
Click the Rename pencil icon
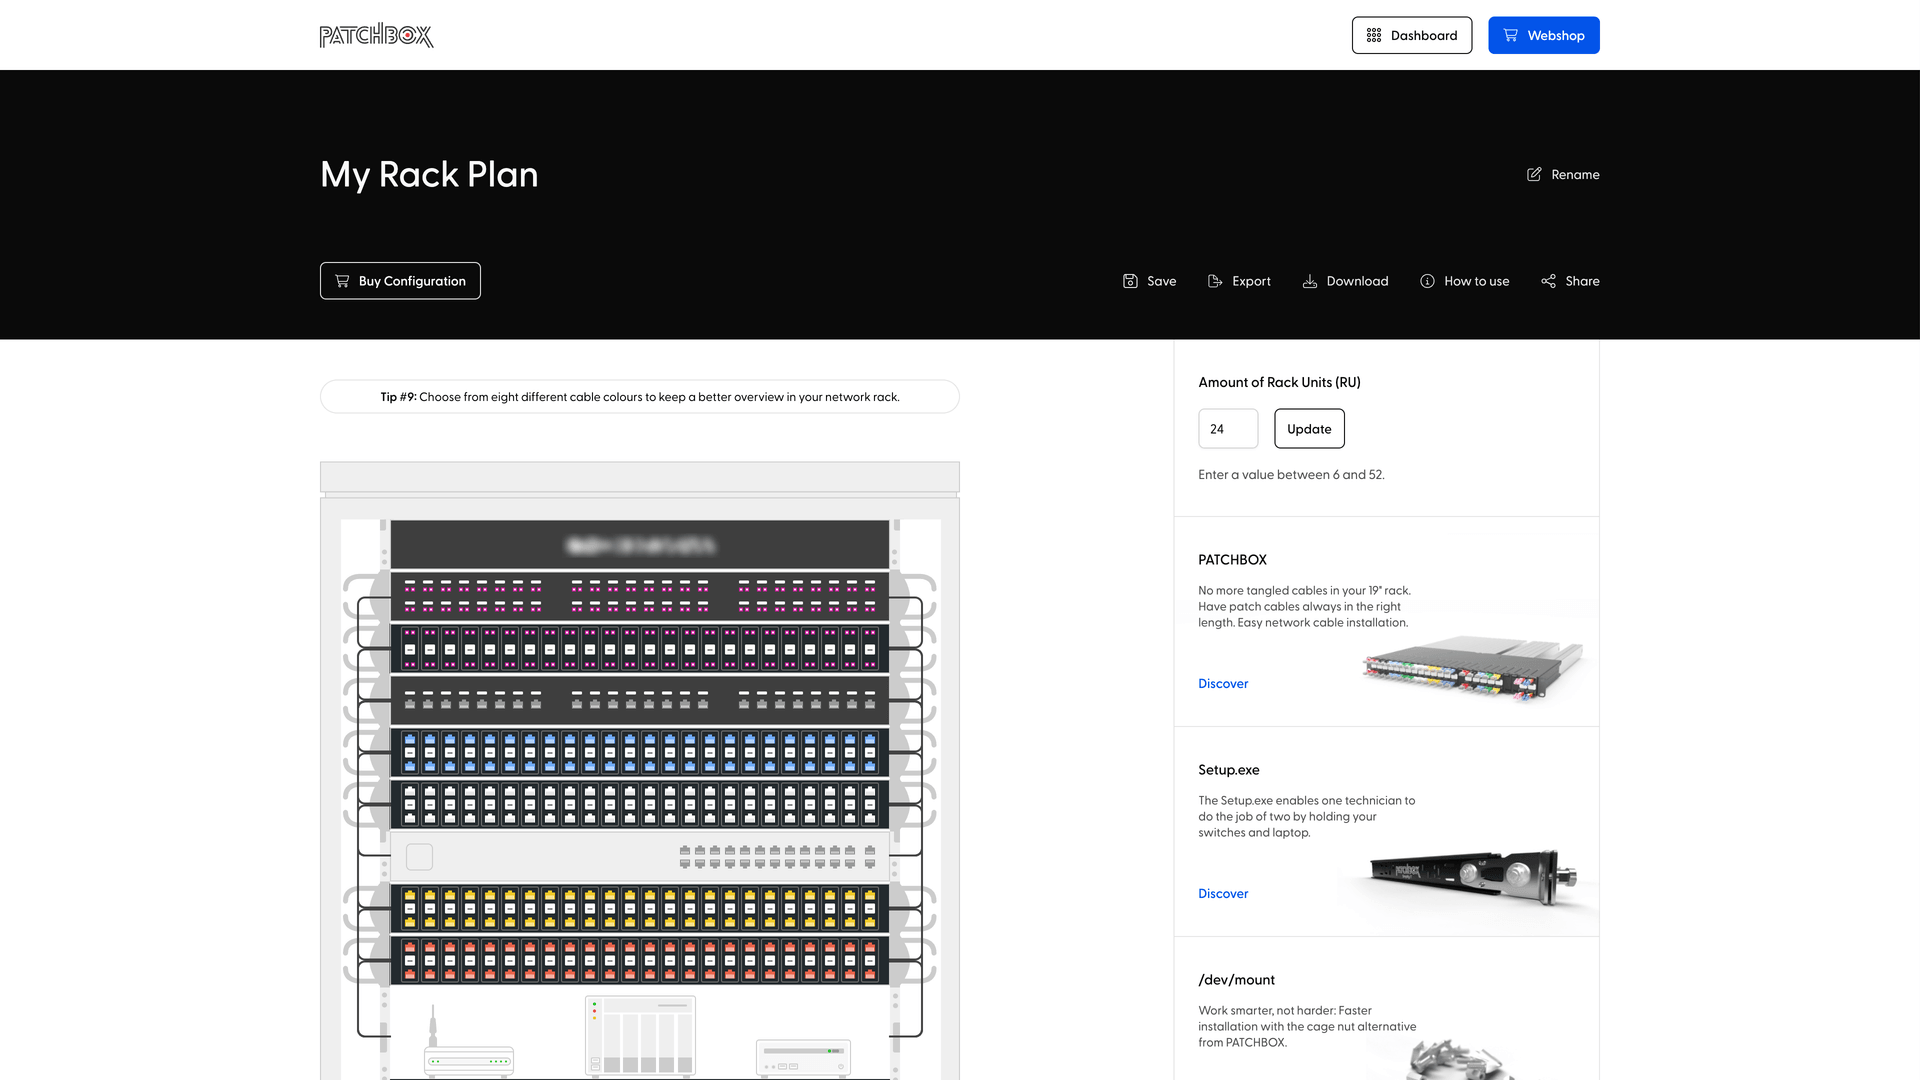pos(1534,174)
